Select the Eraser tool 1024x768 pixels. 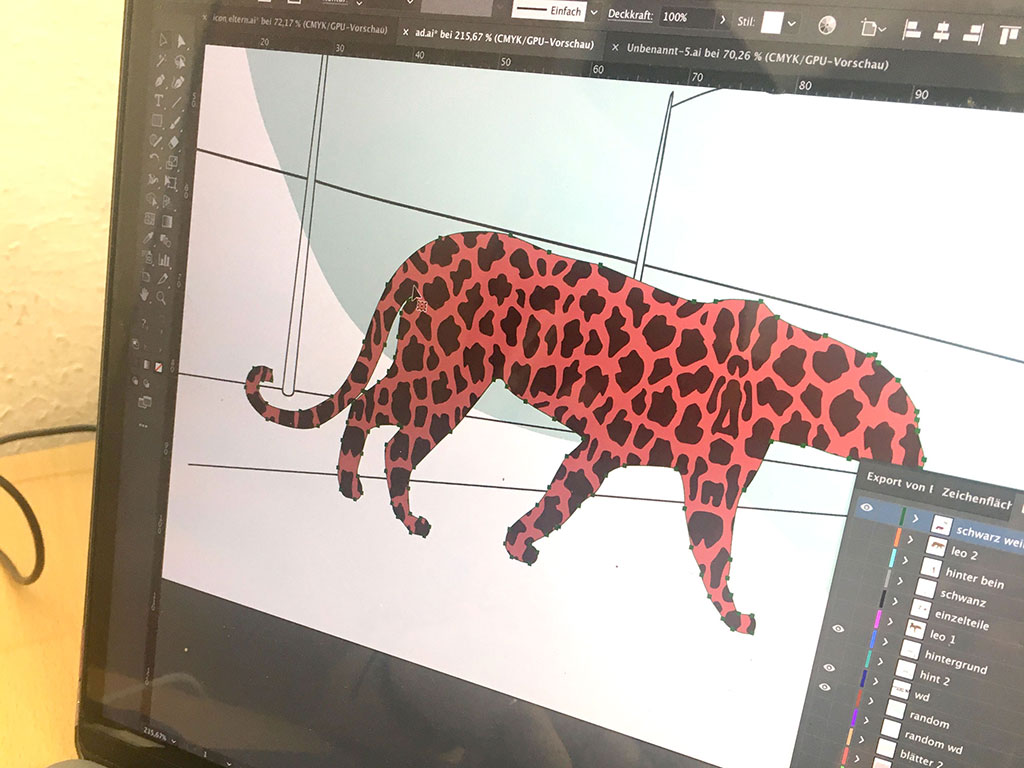[x=174, y=142]
